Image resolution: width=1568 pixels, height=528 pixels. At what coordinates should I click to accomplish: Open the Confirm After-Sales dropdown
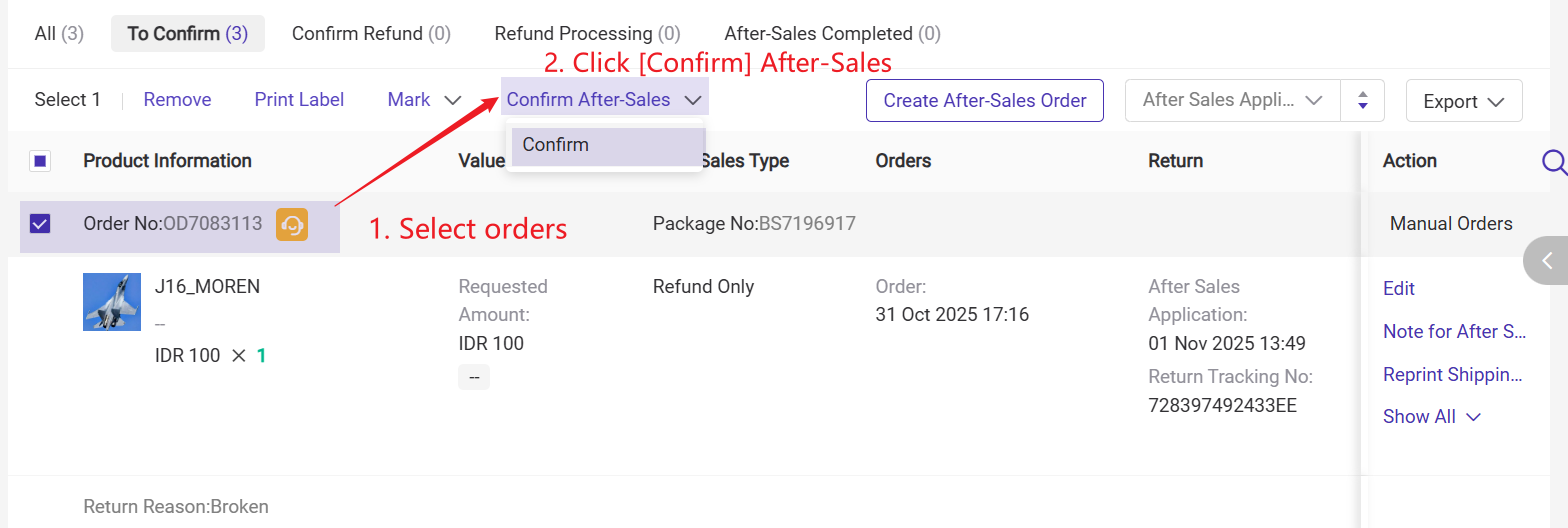tap(604, 100)
